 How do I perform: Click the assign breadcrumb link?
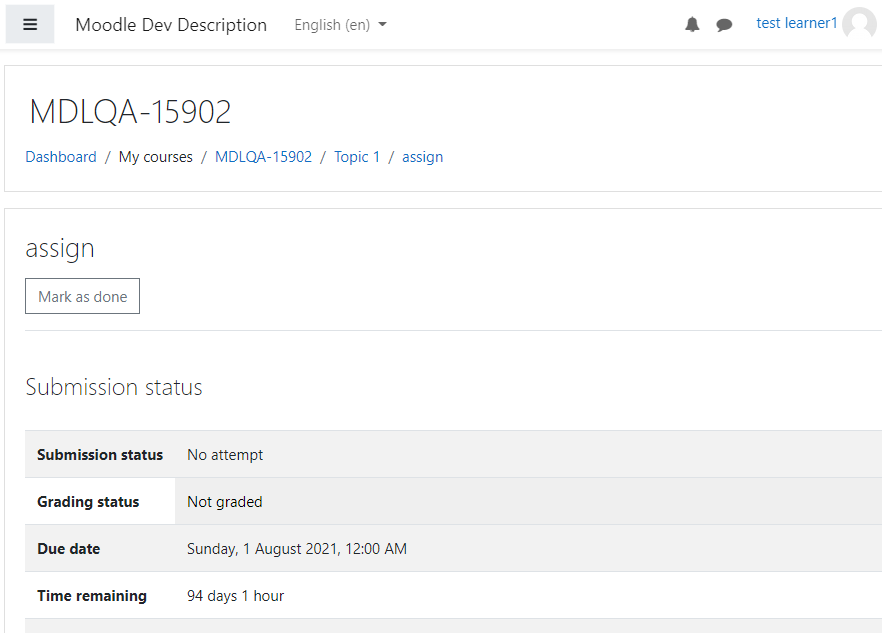tap(422, 157)
